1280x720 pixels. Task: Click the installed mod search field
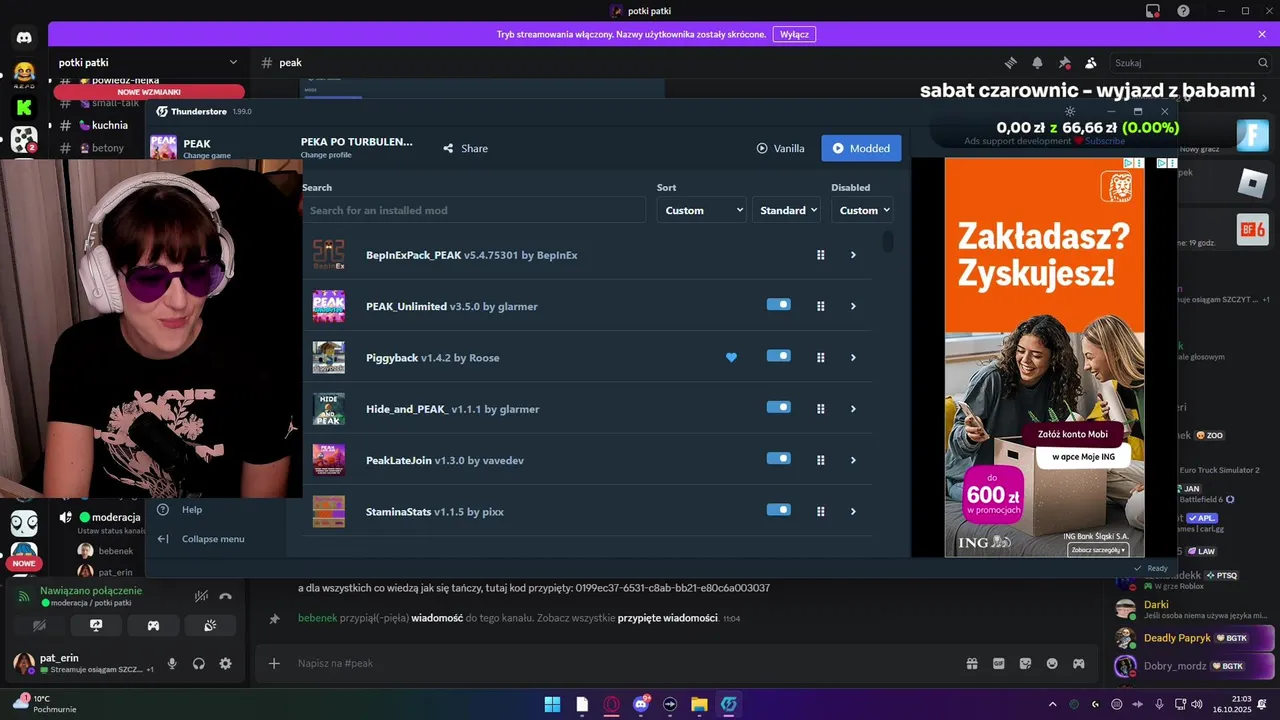(x=474, y=210)
